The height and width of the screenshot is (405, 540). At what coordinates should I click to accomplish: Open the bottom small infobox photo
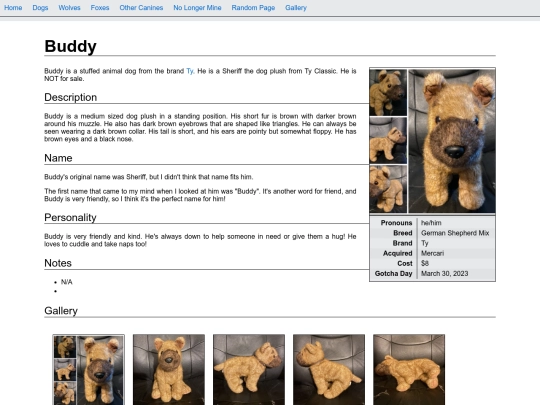pyautogui.click(x=388, y=189)
